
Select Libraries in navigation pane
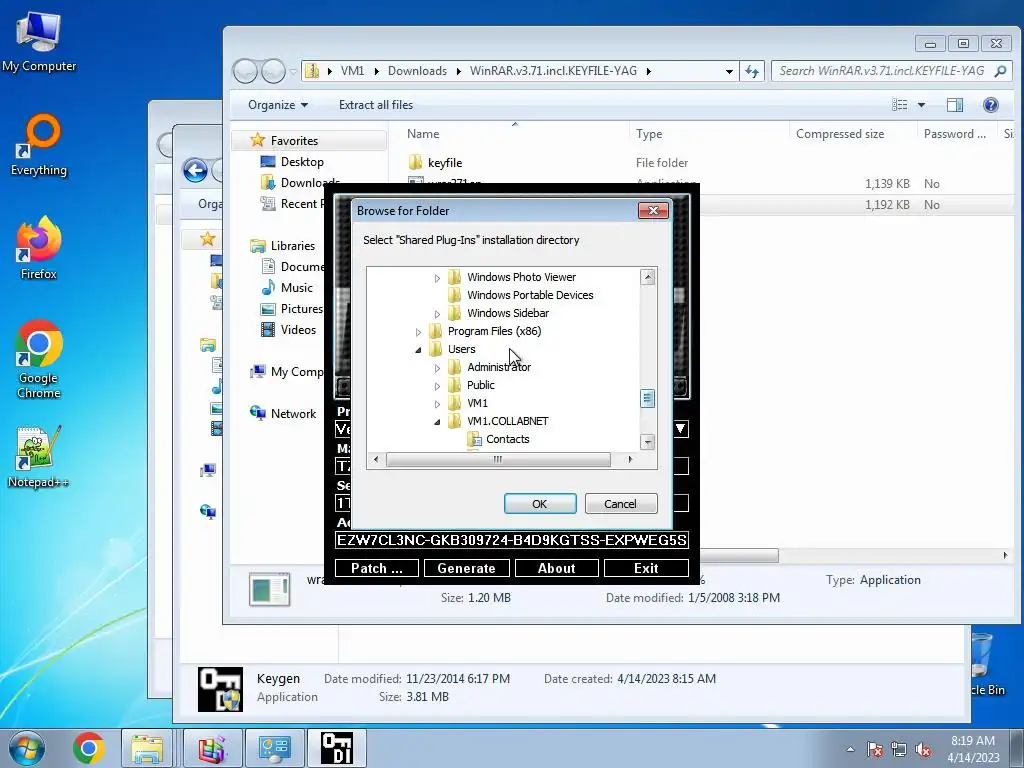pos(293,246)
